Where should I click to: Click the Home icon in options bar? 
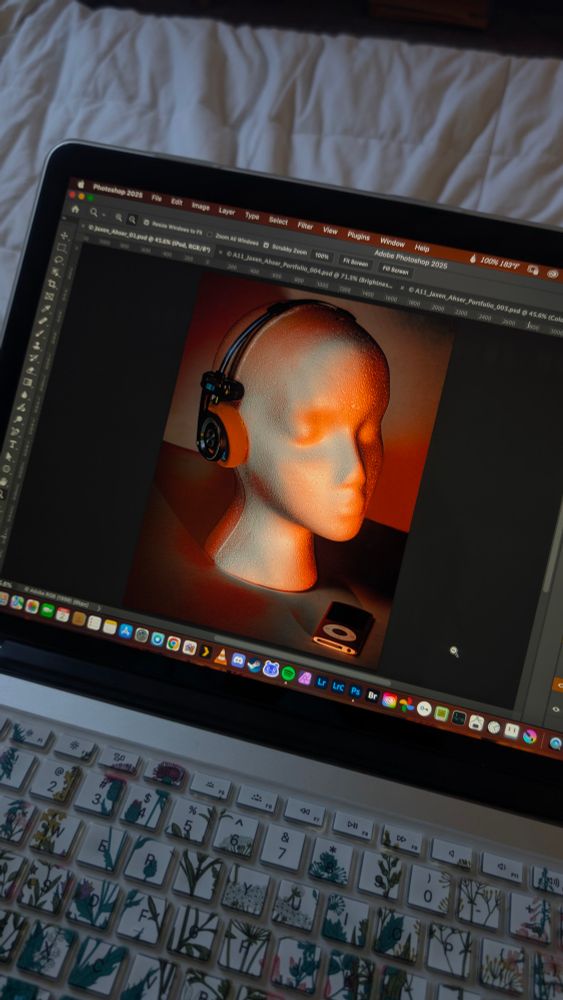[75, 209]
